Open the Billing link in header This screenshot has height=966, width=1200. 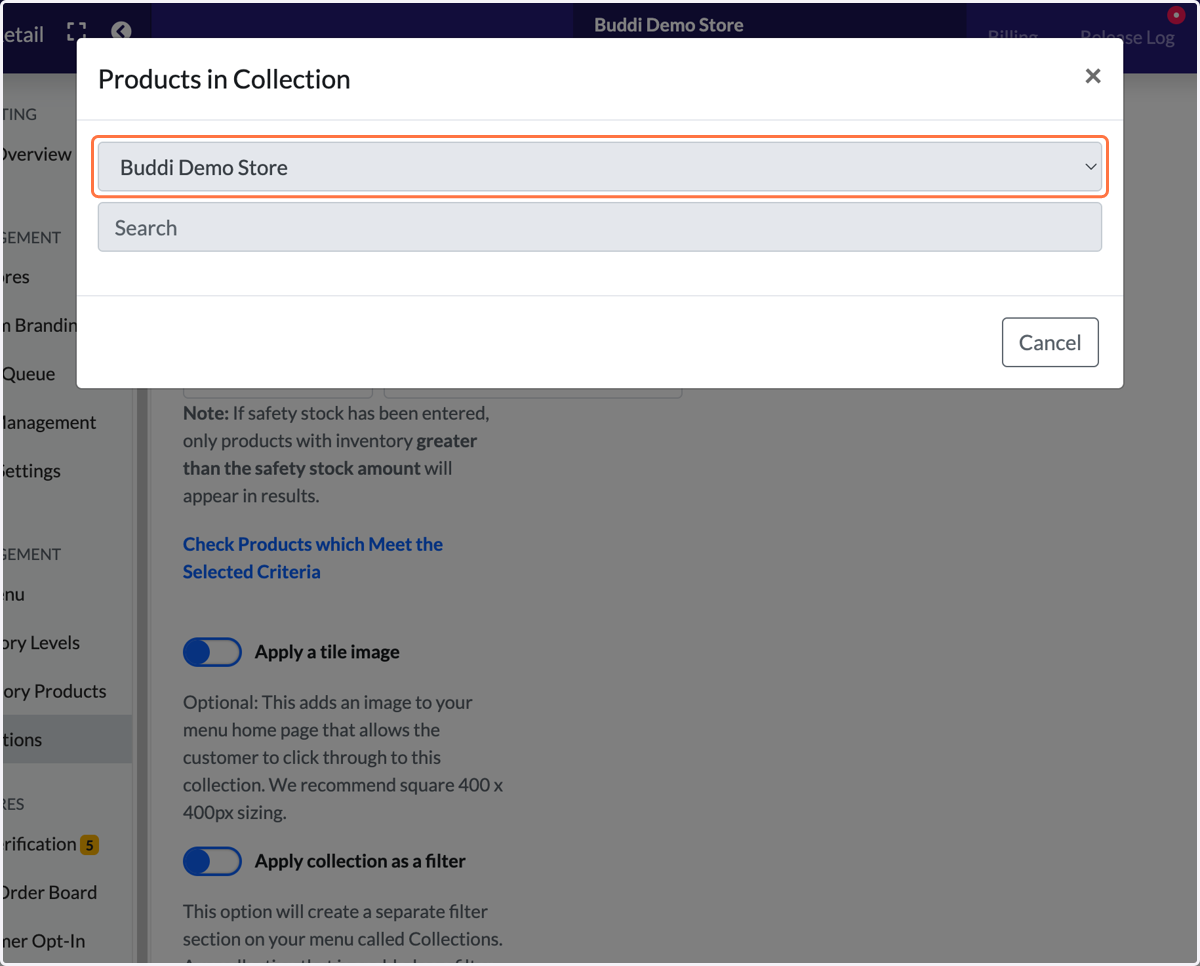pyautogui.click(x=1012, y=37)
